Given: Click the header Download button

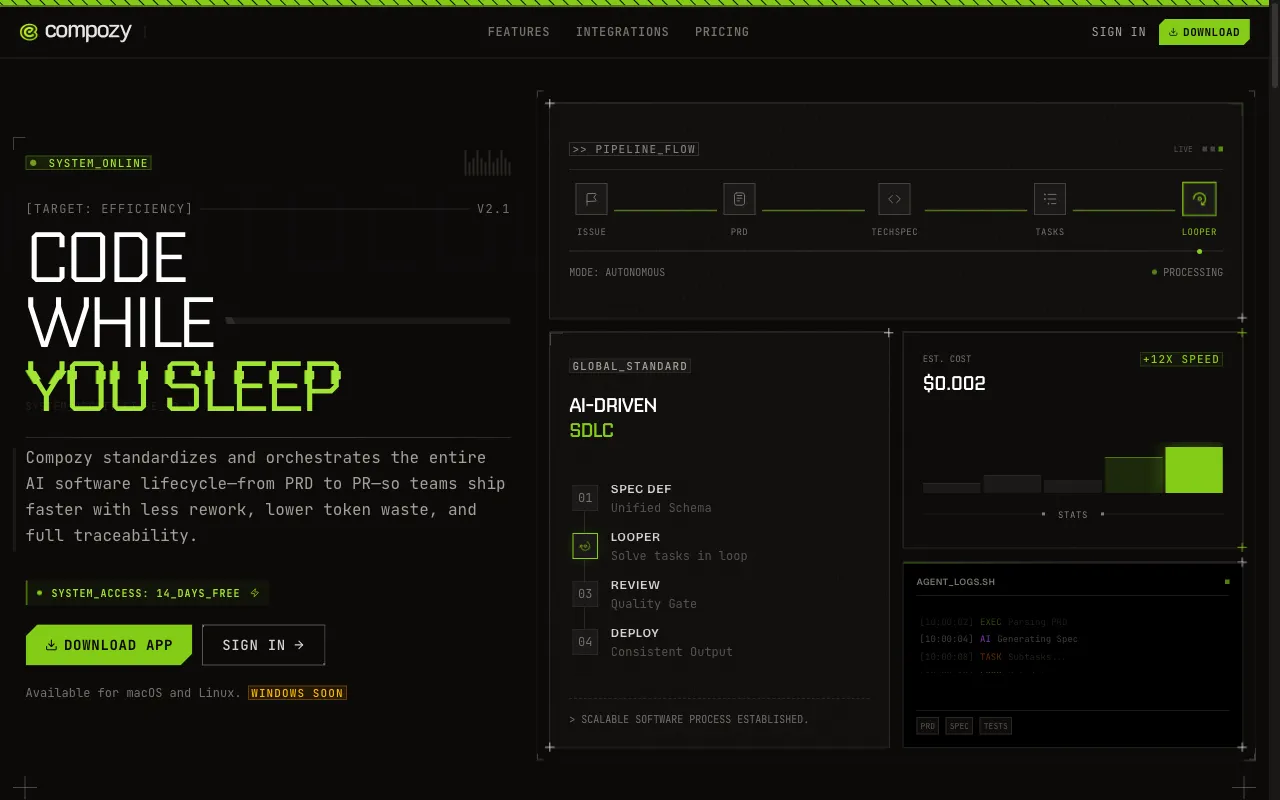Looking at the screenshot, I should click(1204, 32).
